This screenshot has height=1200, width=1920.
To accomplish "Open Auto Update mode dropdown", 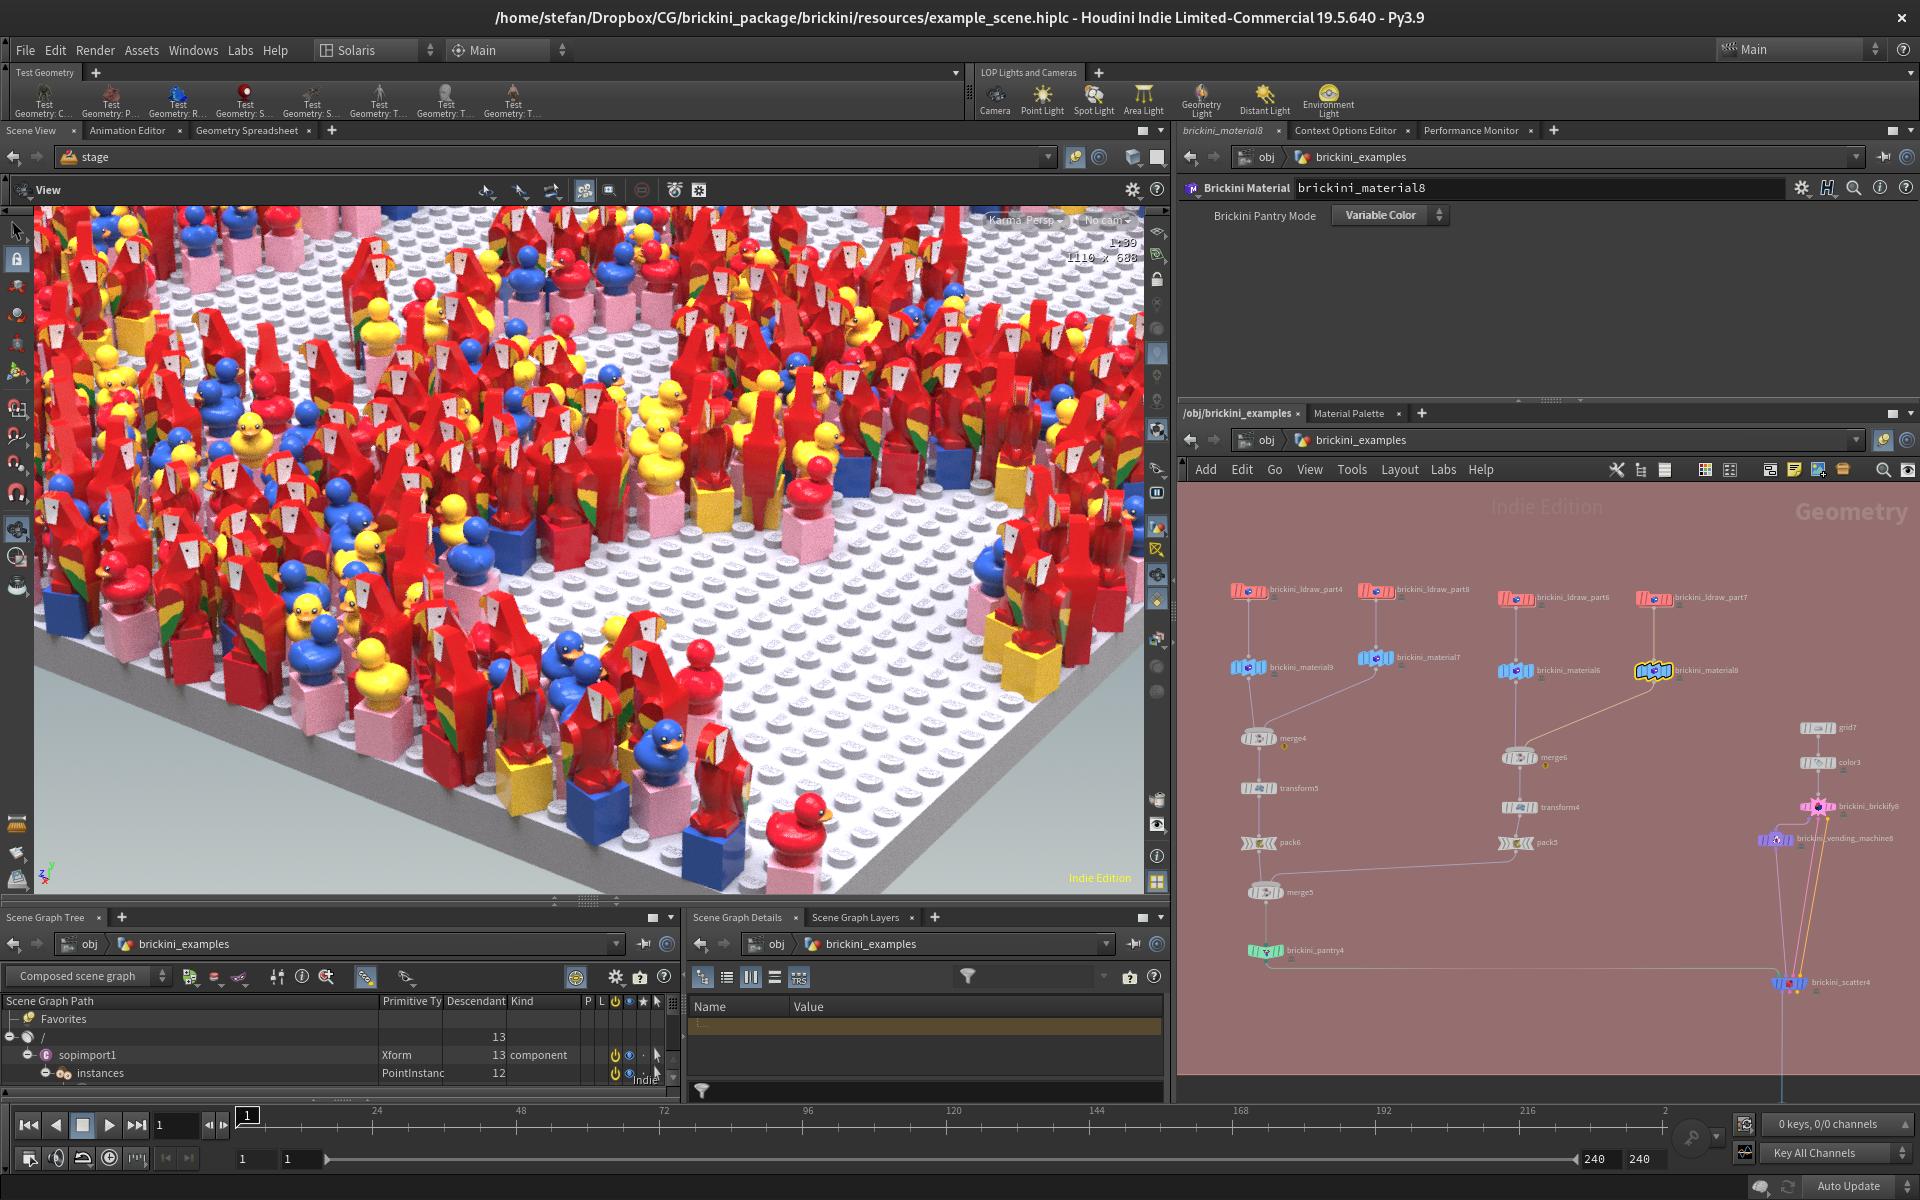I will [1858, 1187].
